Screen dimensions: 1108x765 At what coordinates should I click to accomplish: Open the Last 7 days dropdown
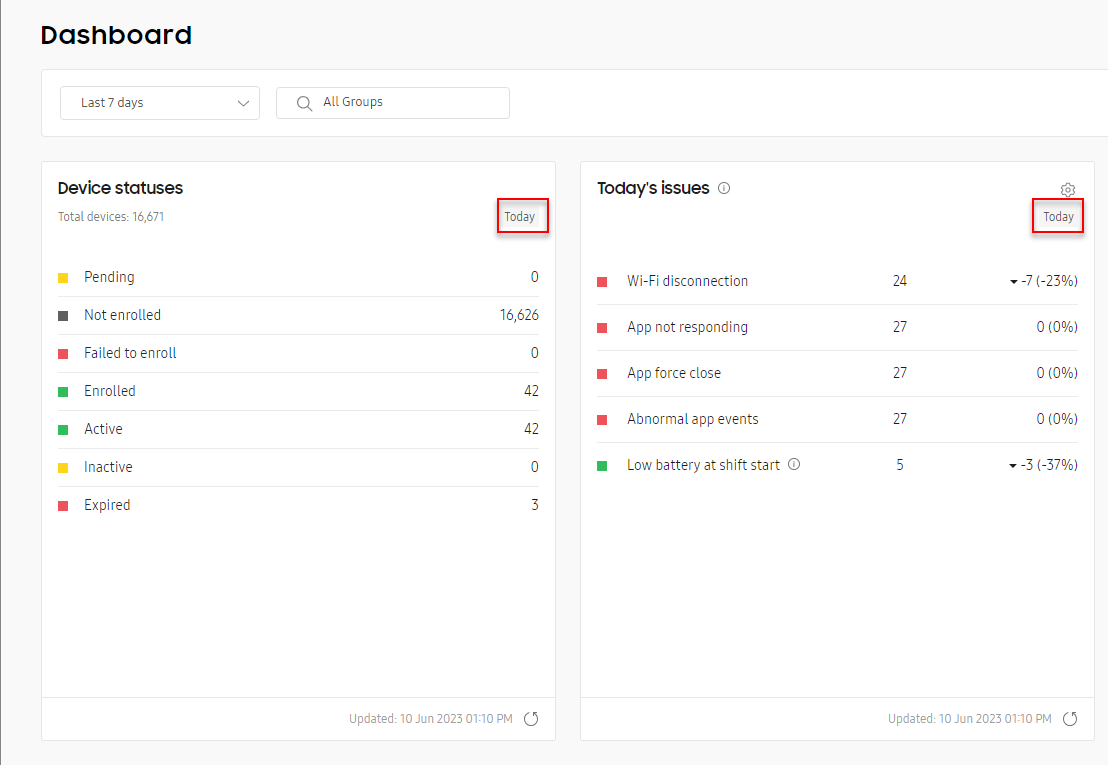tap(159, 102)
